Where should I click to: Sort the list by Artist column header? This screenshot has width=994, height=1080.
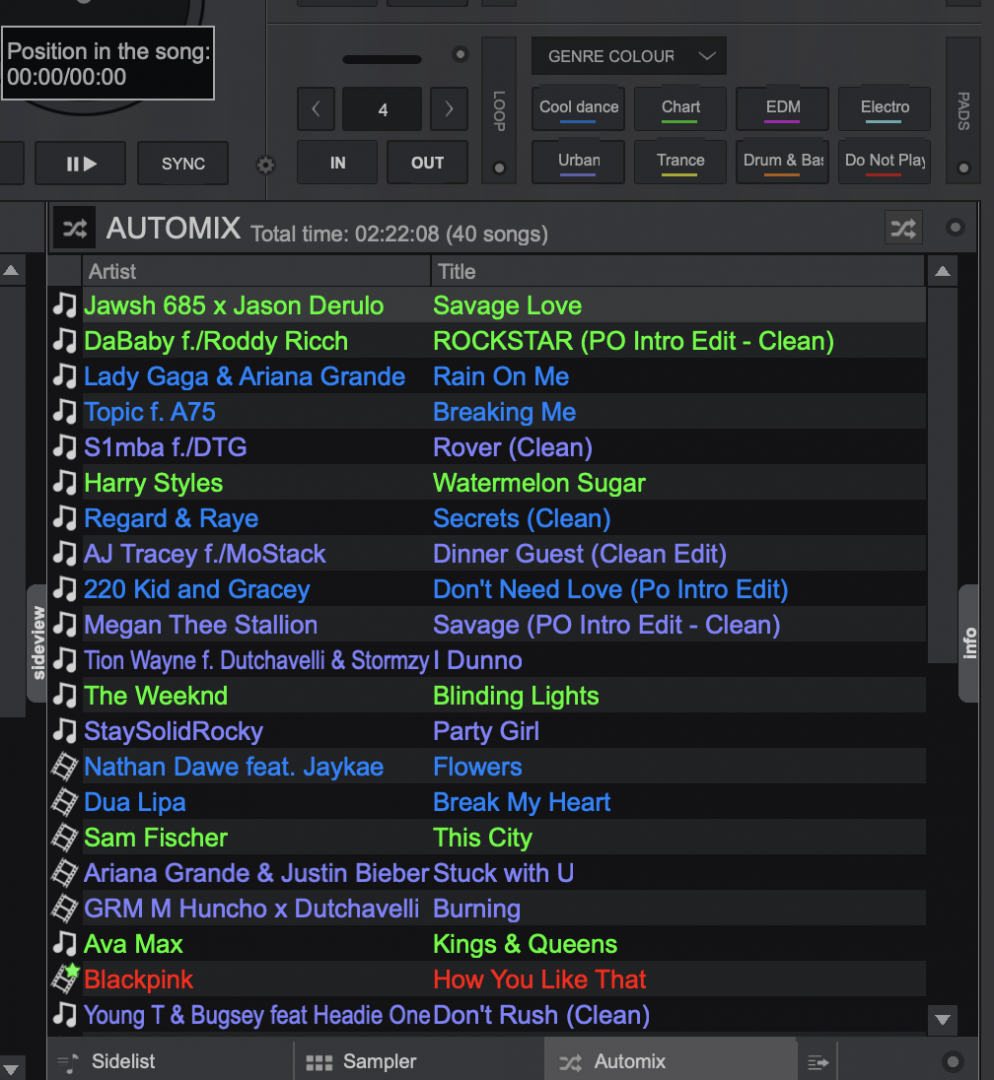click(256, 271)
